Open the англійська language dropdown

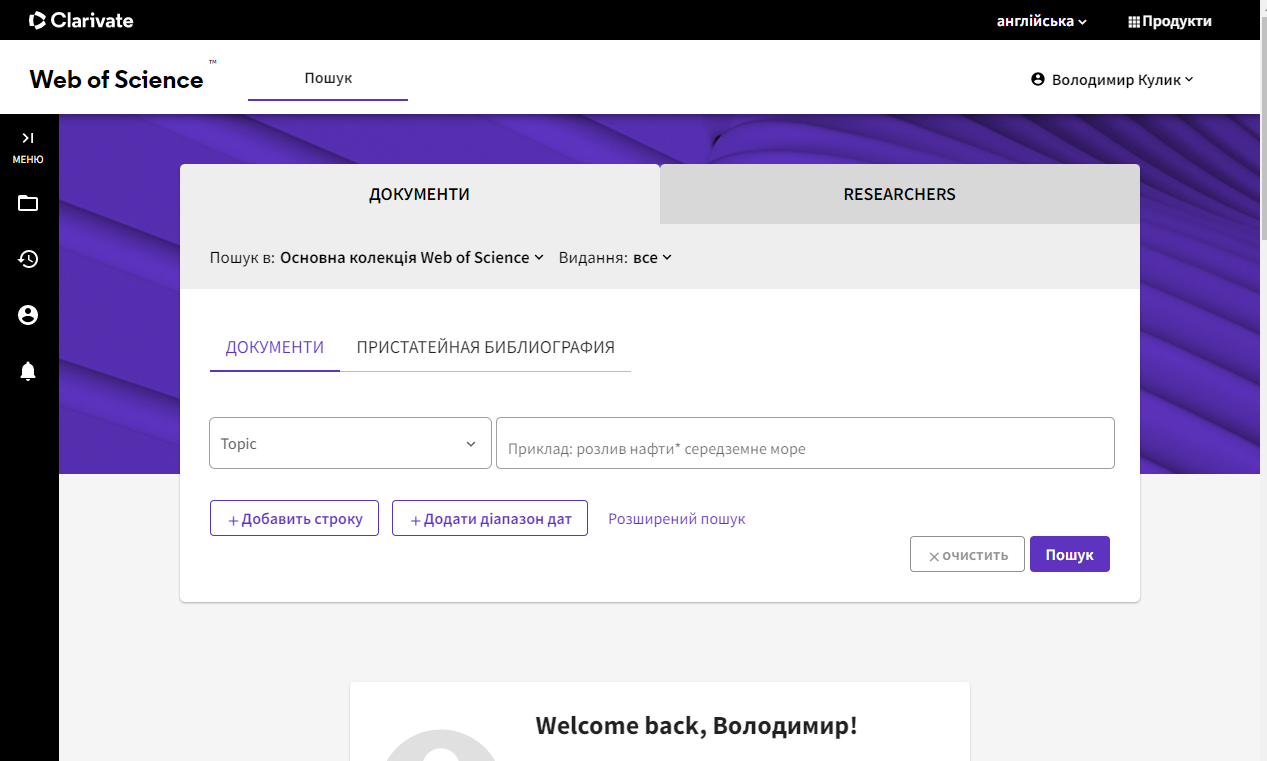[x=1042, y=21]
